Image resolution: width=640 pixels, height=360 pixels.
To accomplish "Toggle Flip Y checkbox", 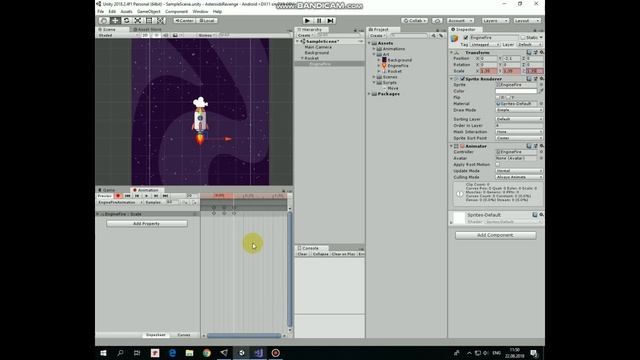I will (508, 98).
